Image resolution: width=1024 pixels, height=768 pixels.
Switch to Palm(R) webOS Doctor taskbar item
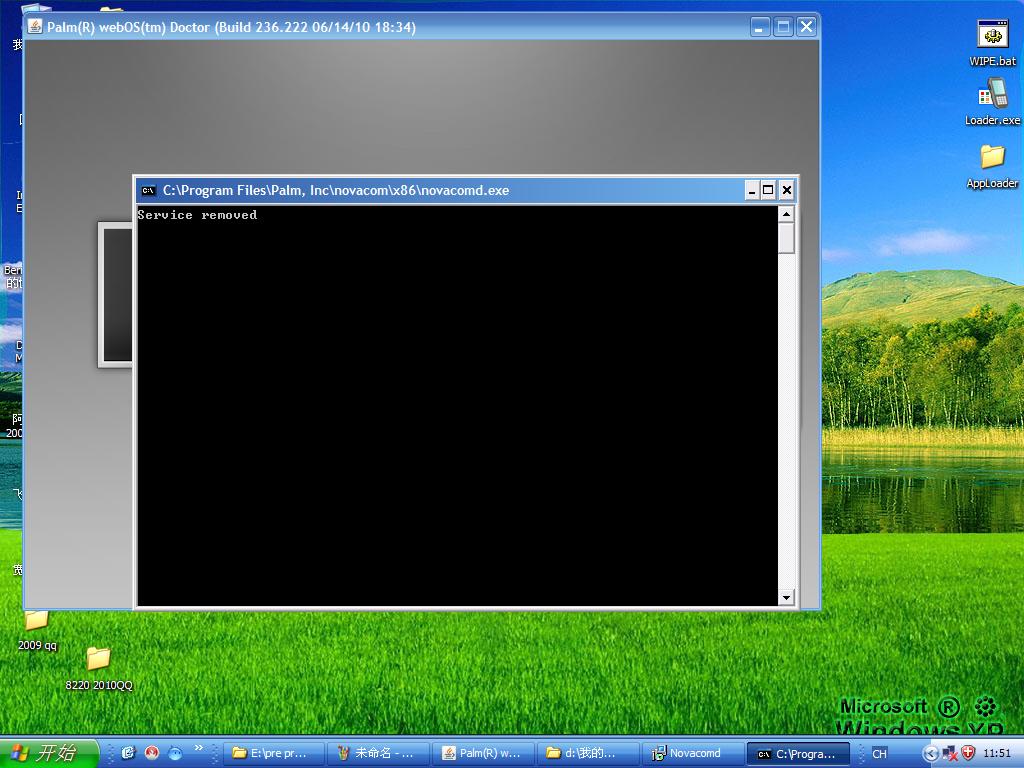(x=484, y=753)
